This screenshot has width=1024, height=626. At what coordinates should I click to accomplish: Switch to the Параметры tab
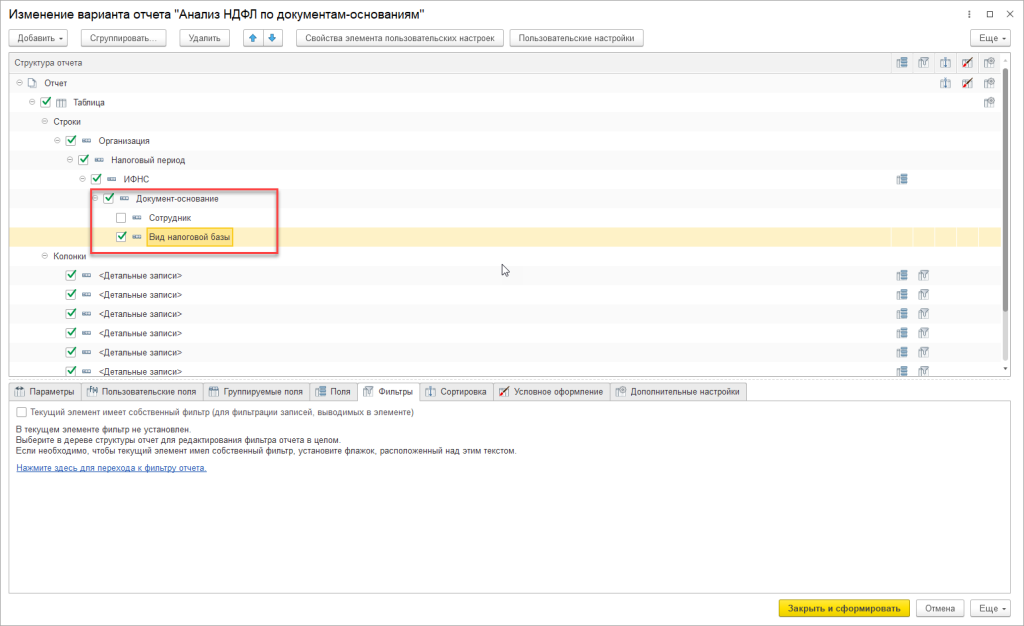(x=44, y=392)
